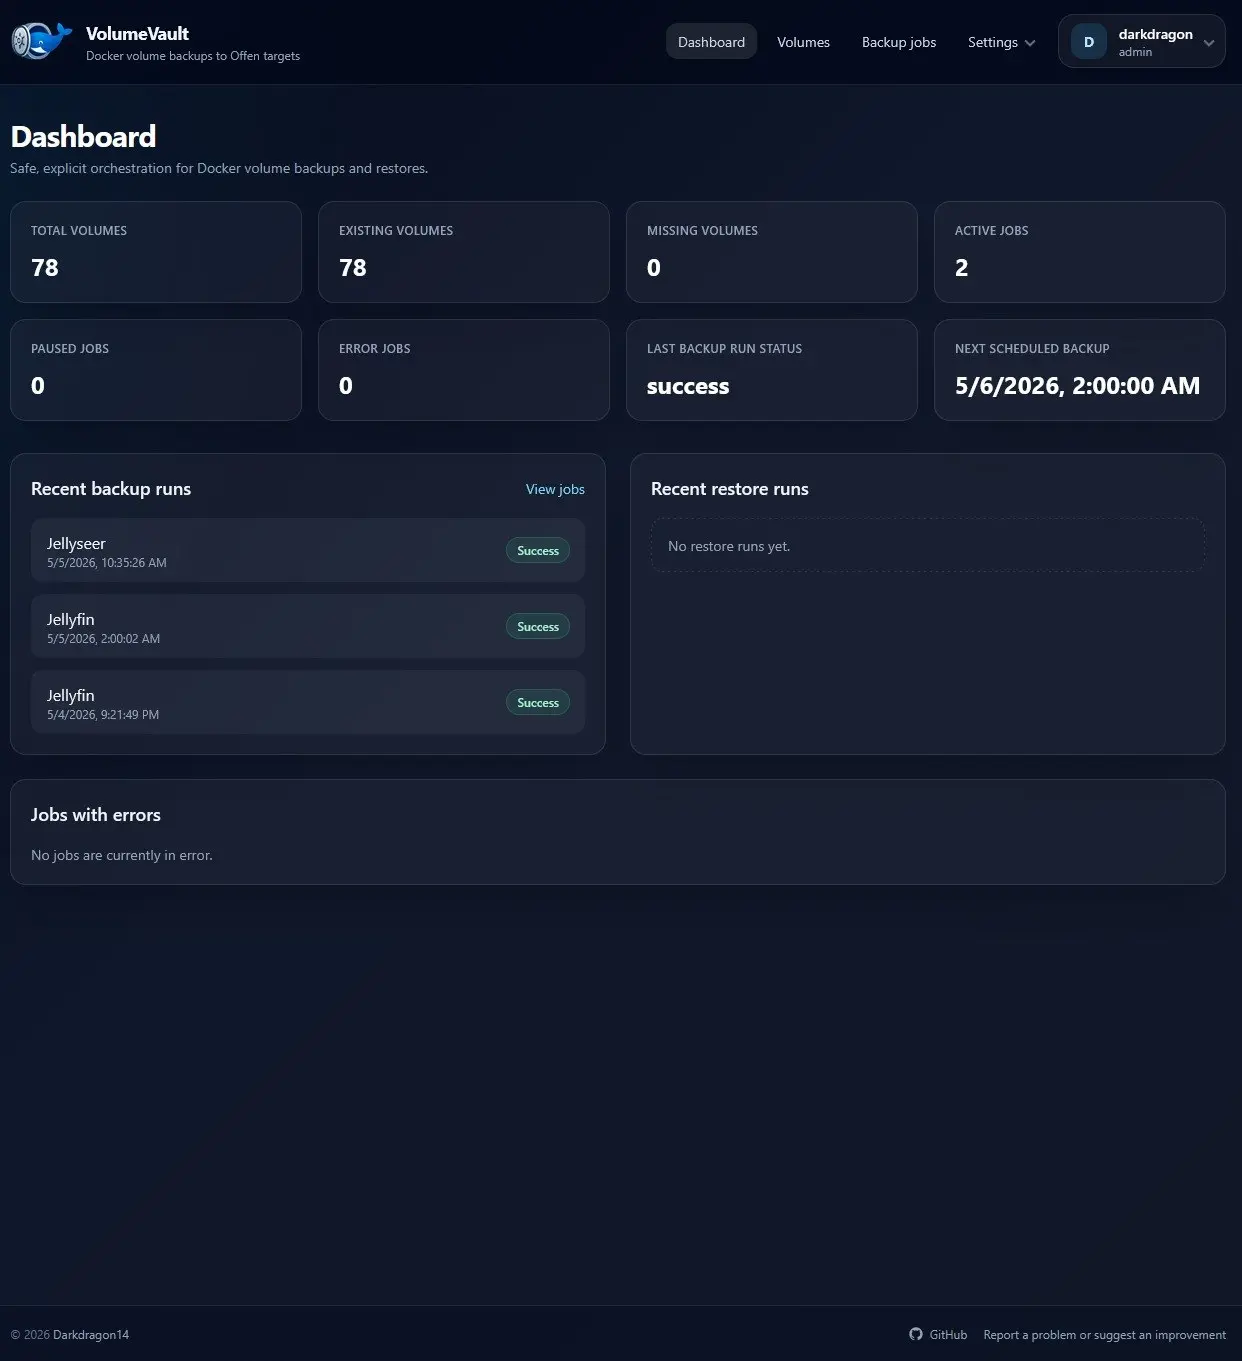This screenshot has width=1242, height=1361.
Task: Click the Active Jobs card
Action: [x=1079, y=252]
